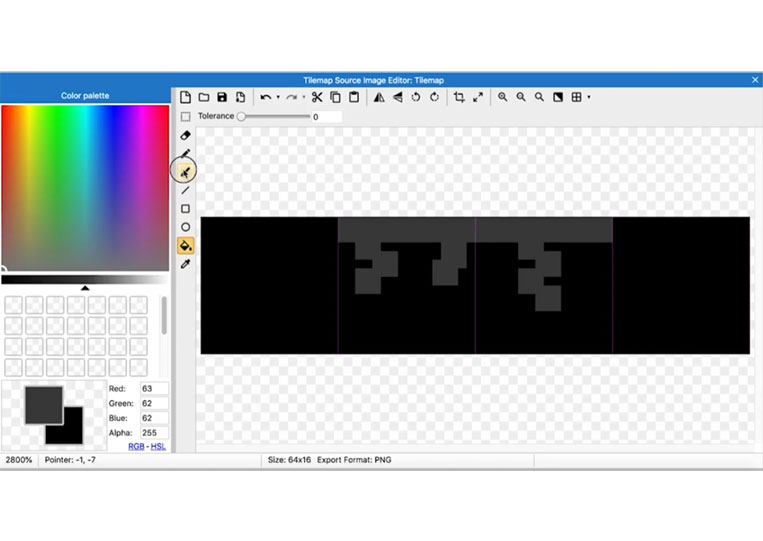763x541 pixels.
Task: Toggle the background contrast icon
Action: 558,97
